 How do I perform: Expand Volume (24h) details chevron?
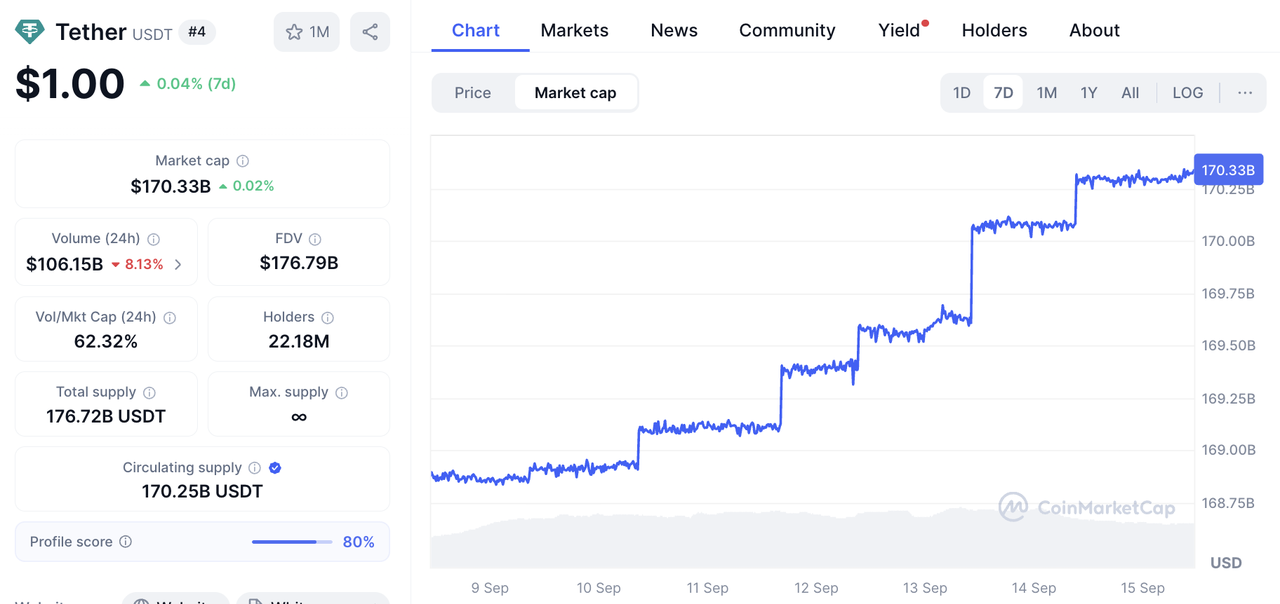(178, 265)
